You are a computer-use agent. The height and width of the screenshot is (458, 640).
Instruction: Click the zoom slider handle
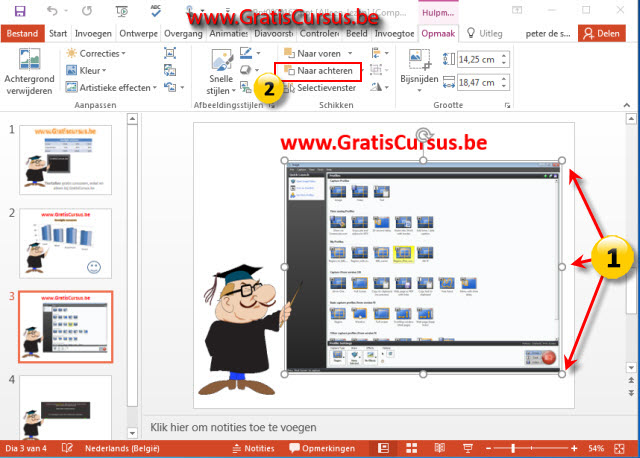pos(513,449)
